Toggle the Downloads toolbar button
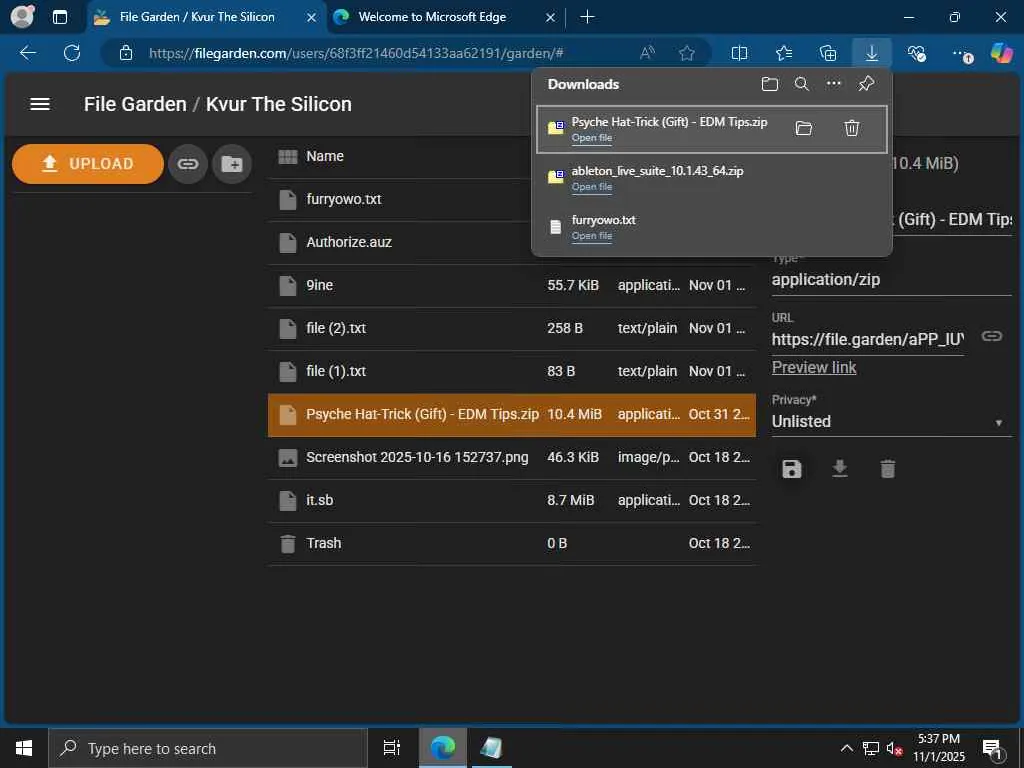The image size is (1024, 768). 872,53
